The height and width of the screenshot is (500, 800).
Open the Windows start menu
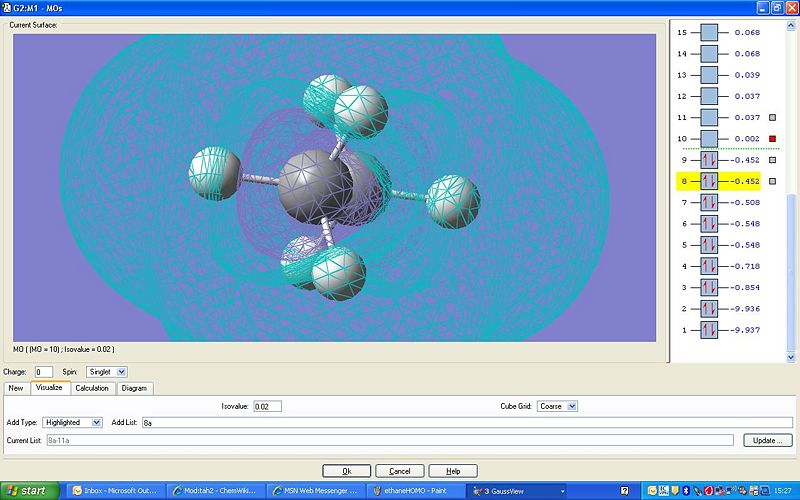[30, 491]
